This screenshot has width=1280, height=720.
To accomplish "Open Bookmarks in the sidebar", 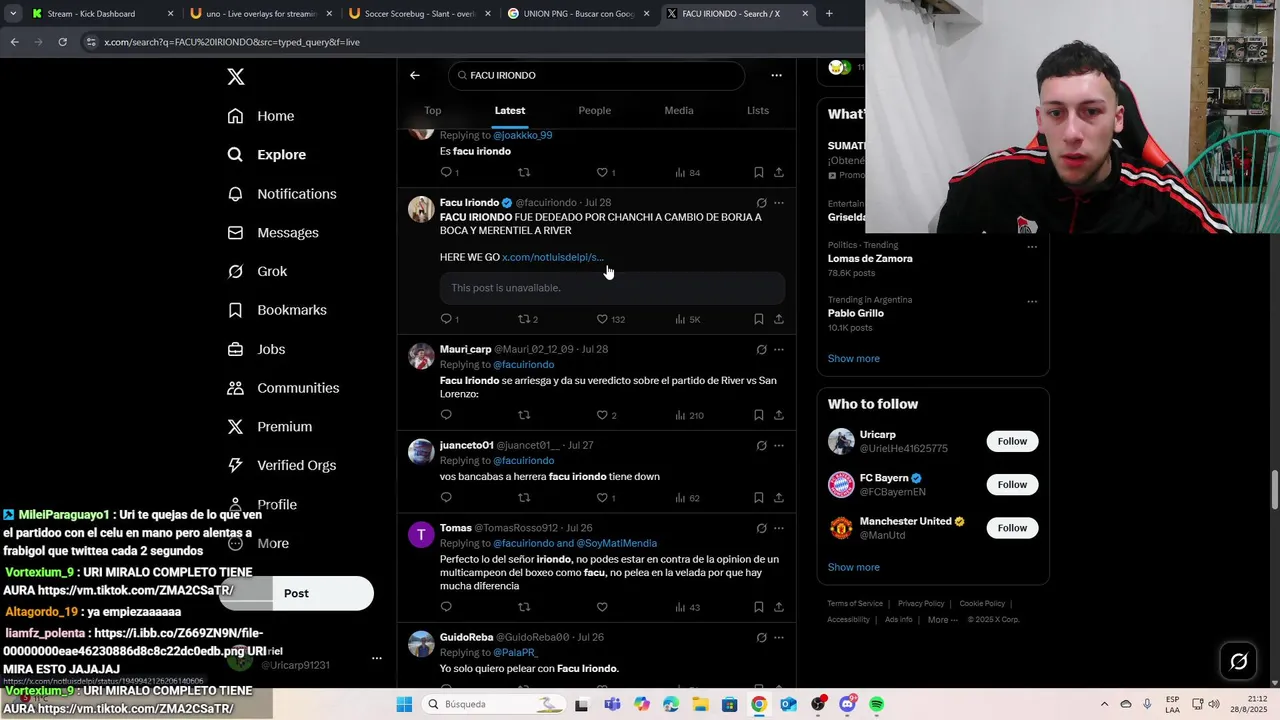I will (277, 310).
